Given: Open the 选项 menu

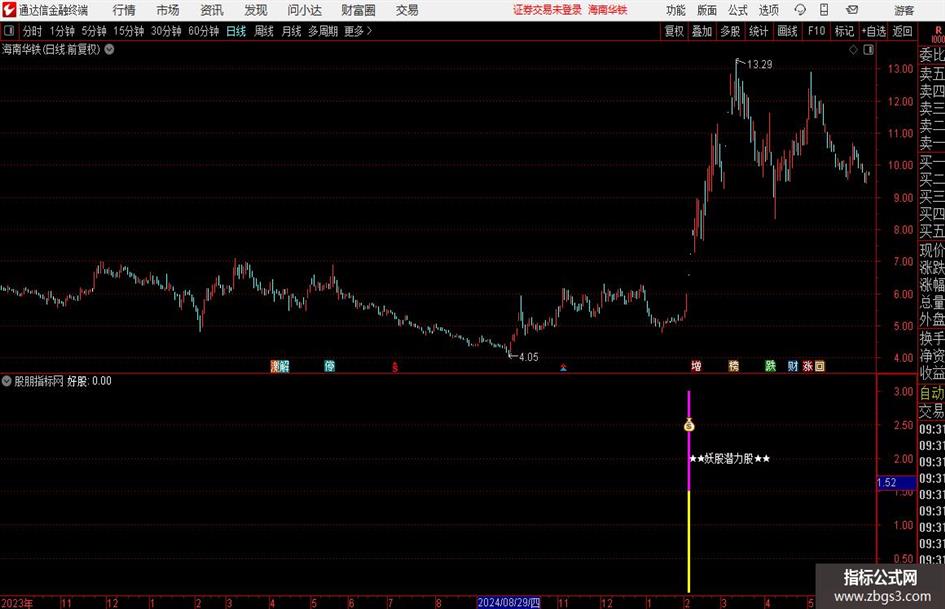Looking at the screenshot, I should [769, 10].
